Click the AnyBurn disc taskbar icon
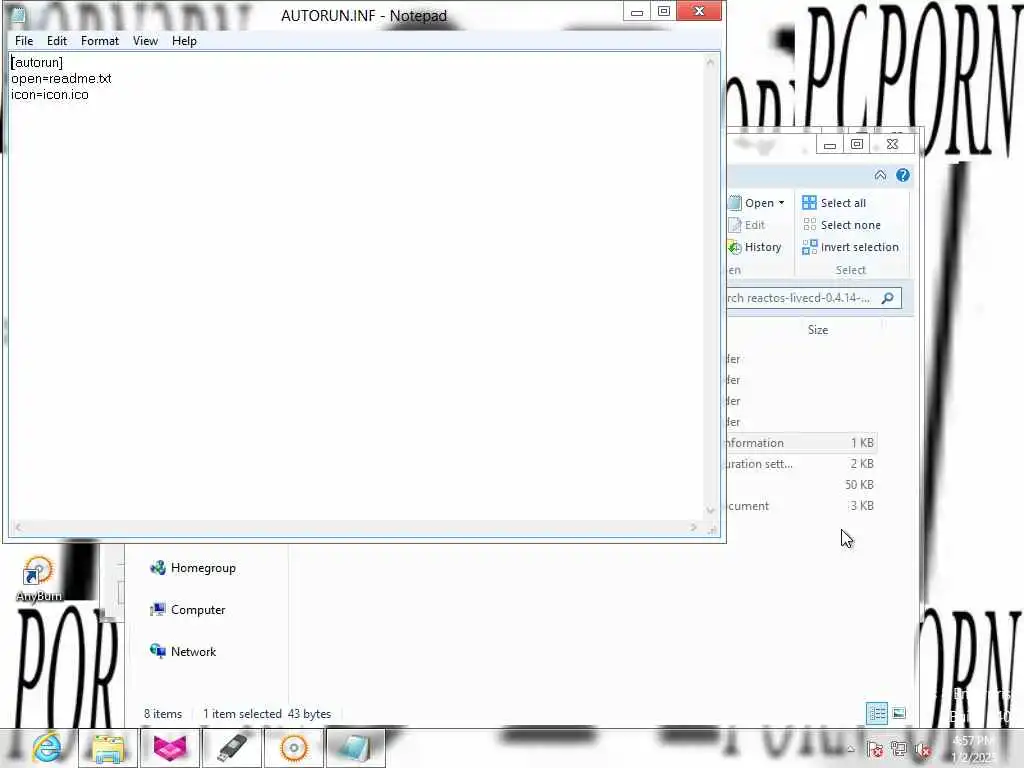1024x768 pixels. point(294,748)
